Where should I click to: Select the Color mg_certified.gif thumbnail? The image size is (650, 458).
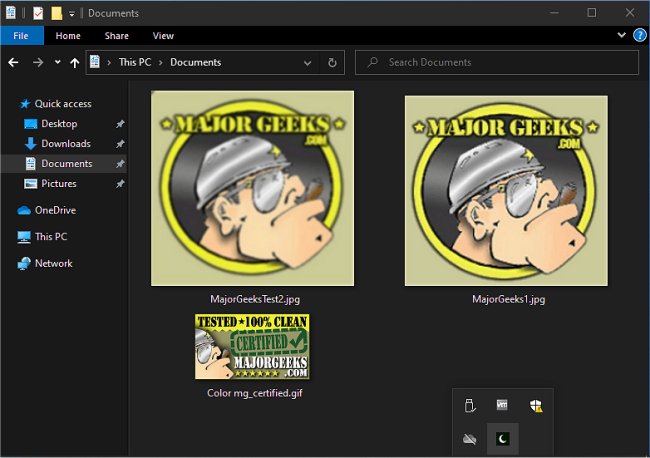tap(252, 347)
